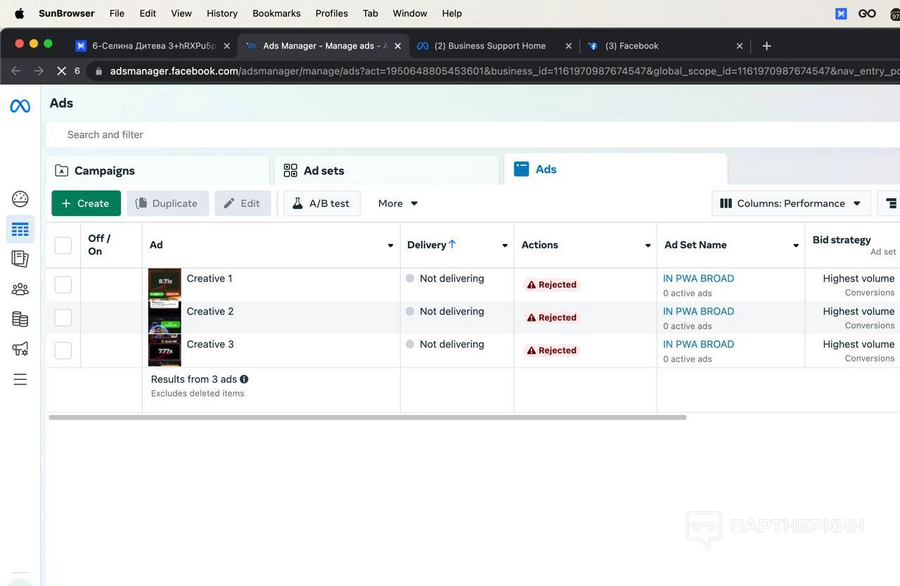Open the Columns: Performance dropdown

[790, 203]
